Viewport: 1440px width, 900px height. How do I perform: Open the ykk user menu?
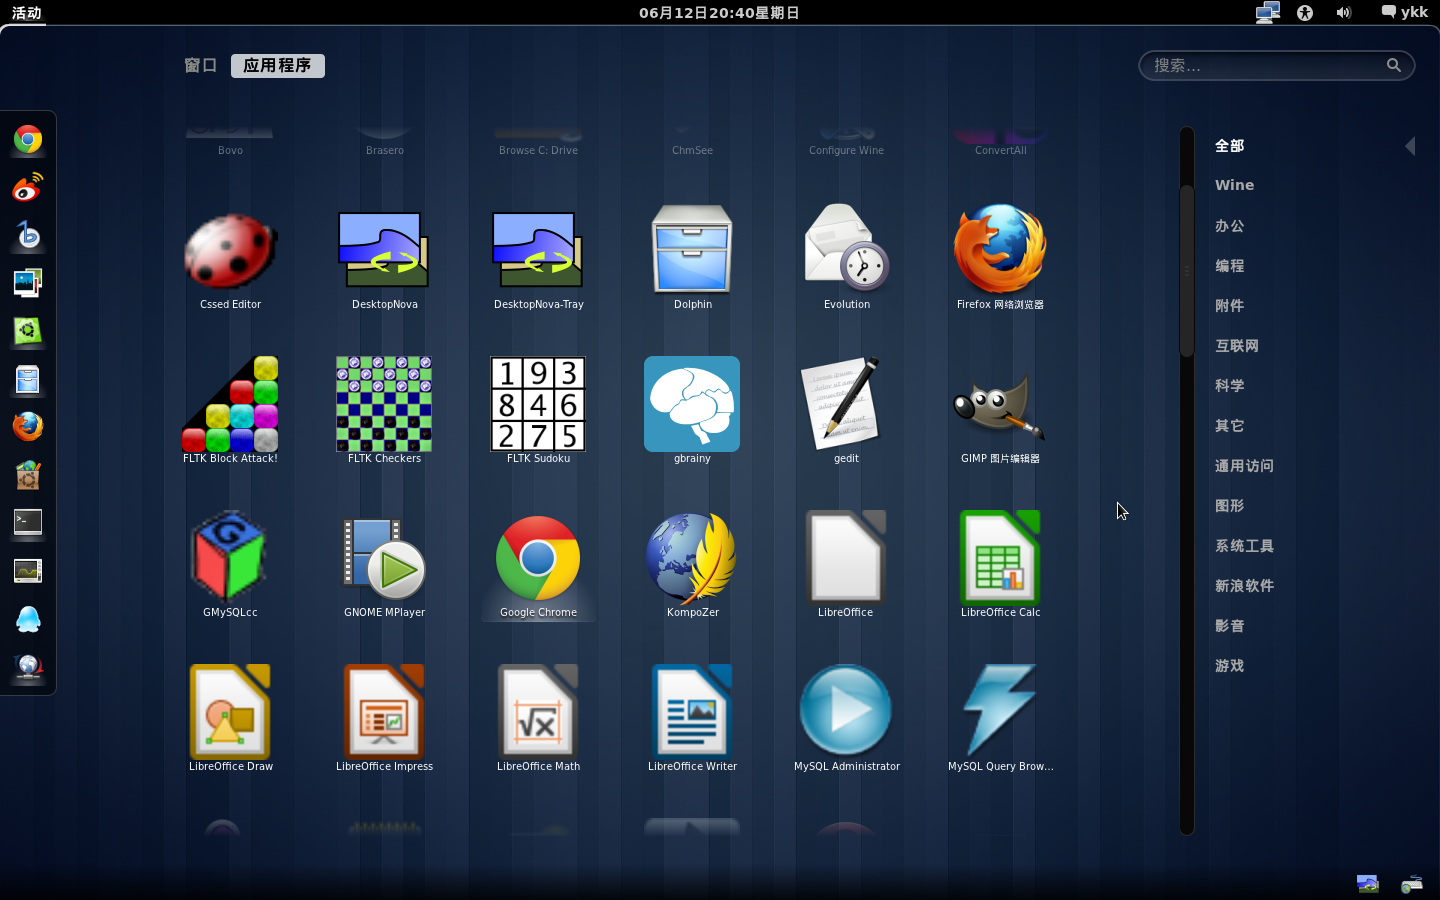pyautogui.click(x=1404, y=12)
